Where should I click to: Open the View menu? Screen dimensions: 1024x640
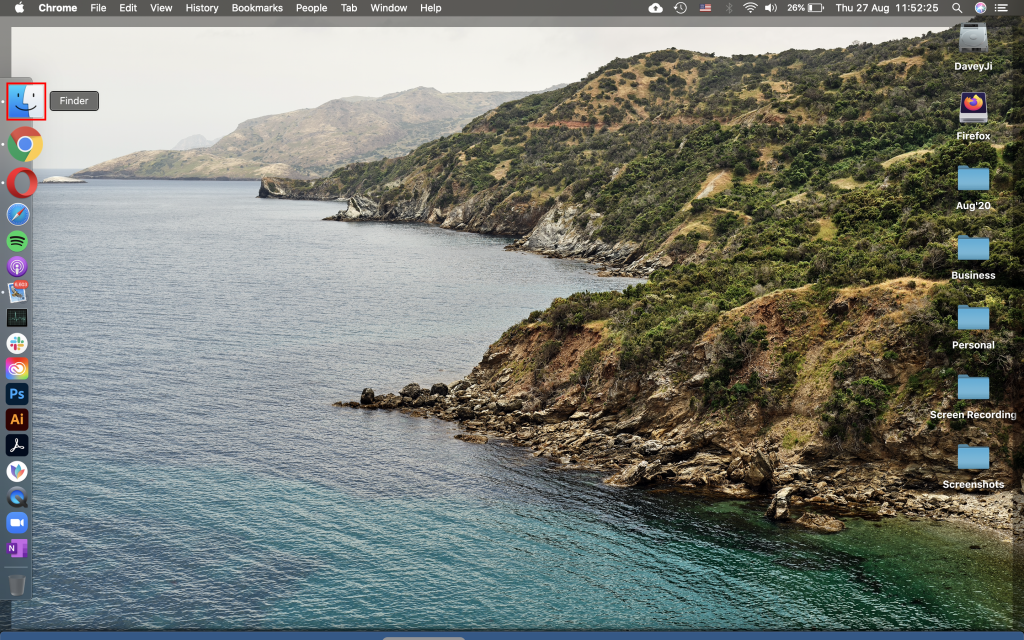[161, 8]
